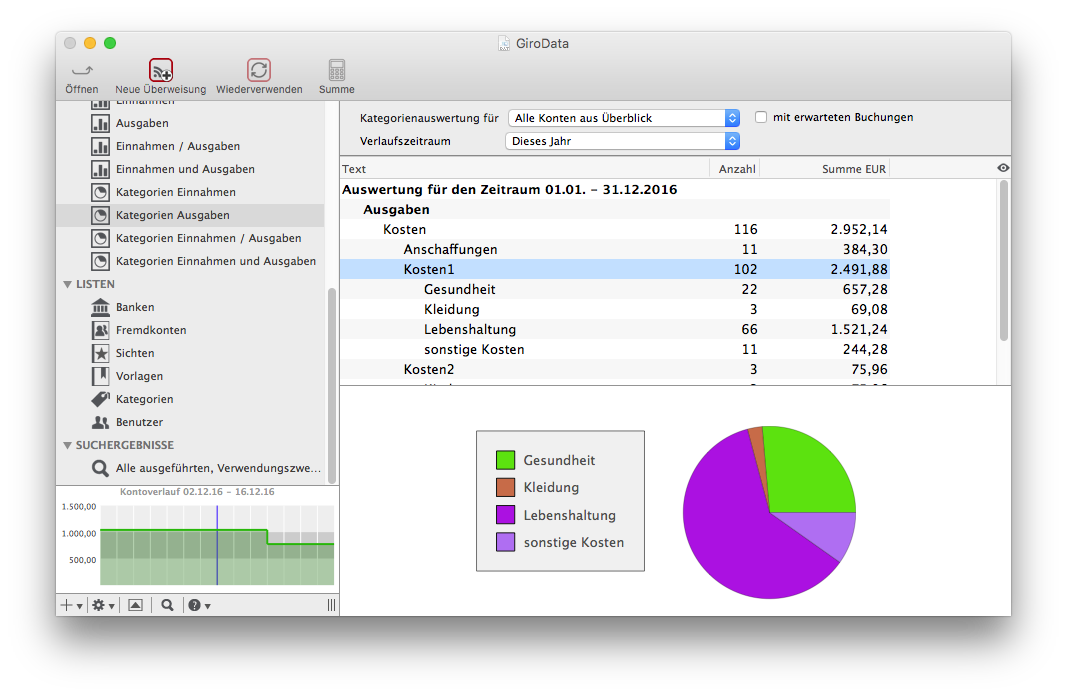Click the GiroData document title icon
1067x696 pixels.
coord(504,44)
